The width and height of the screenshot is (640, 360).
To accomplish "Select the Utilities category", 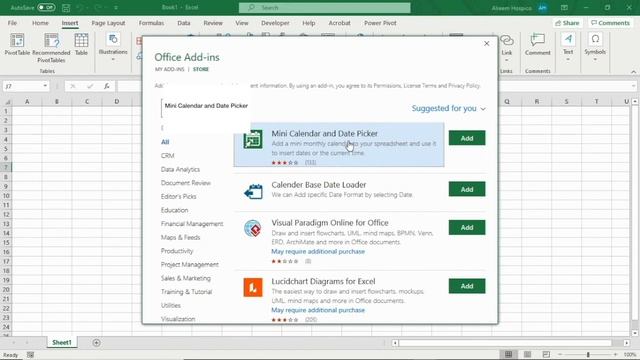I will click(171, 305).
